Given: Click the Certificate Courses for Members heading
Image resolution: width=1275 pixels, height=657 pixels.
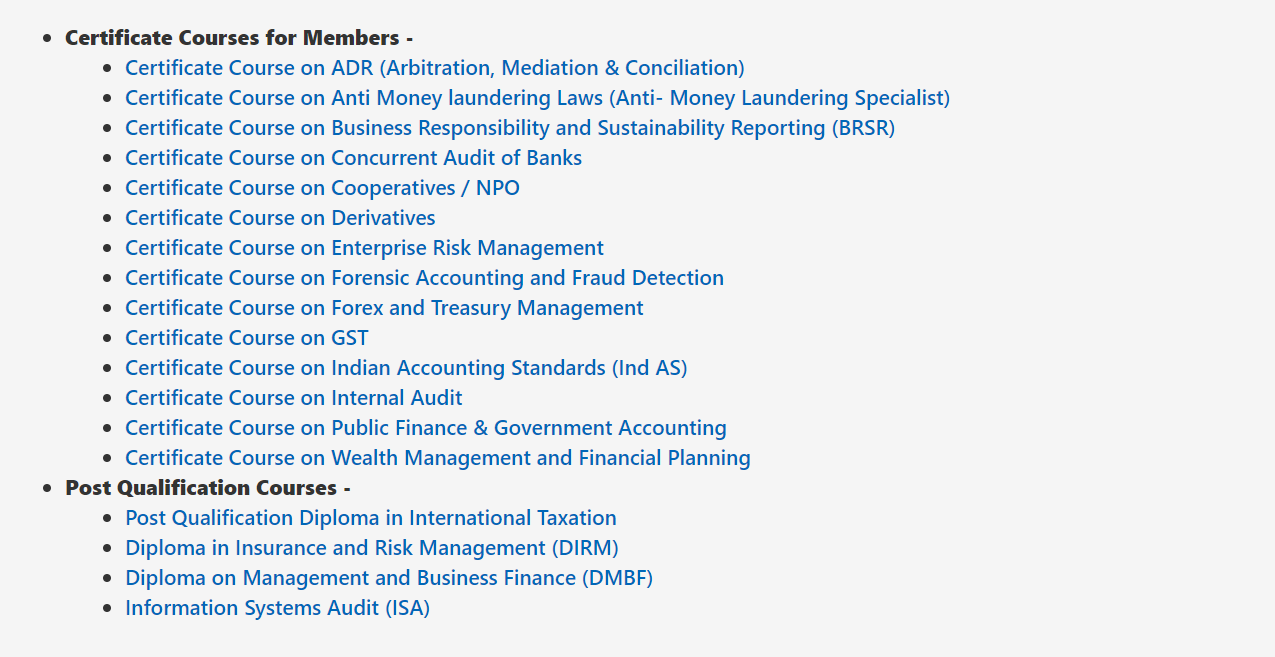Looking at the screenshot, I should (x=238, y=38).
